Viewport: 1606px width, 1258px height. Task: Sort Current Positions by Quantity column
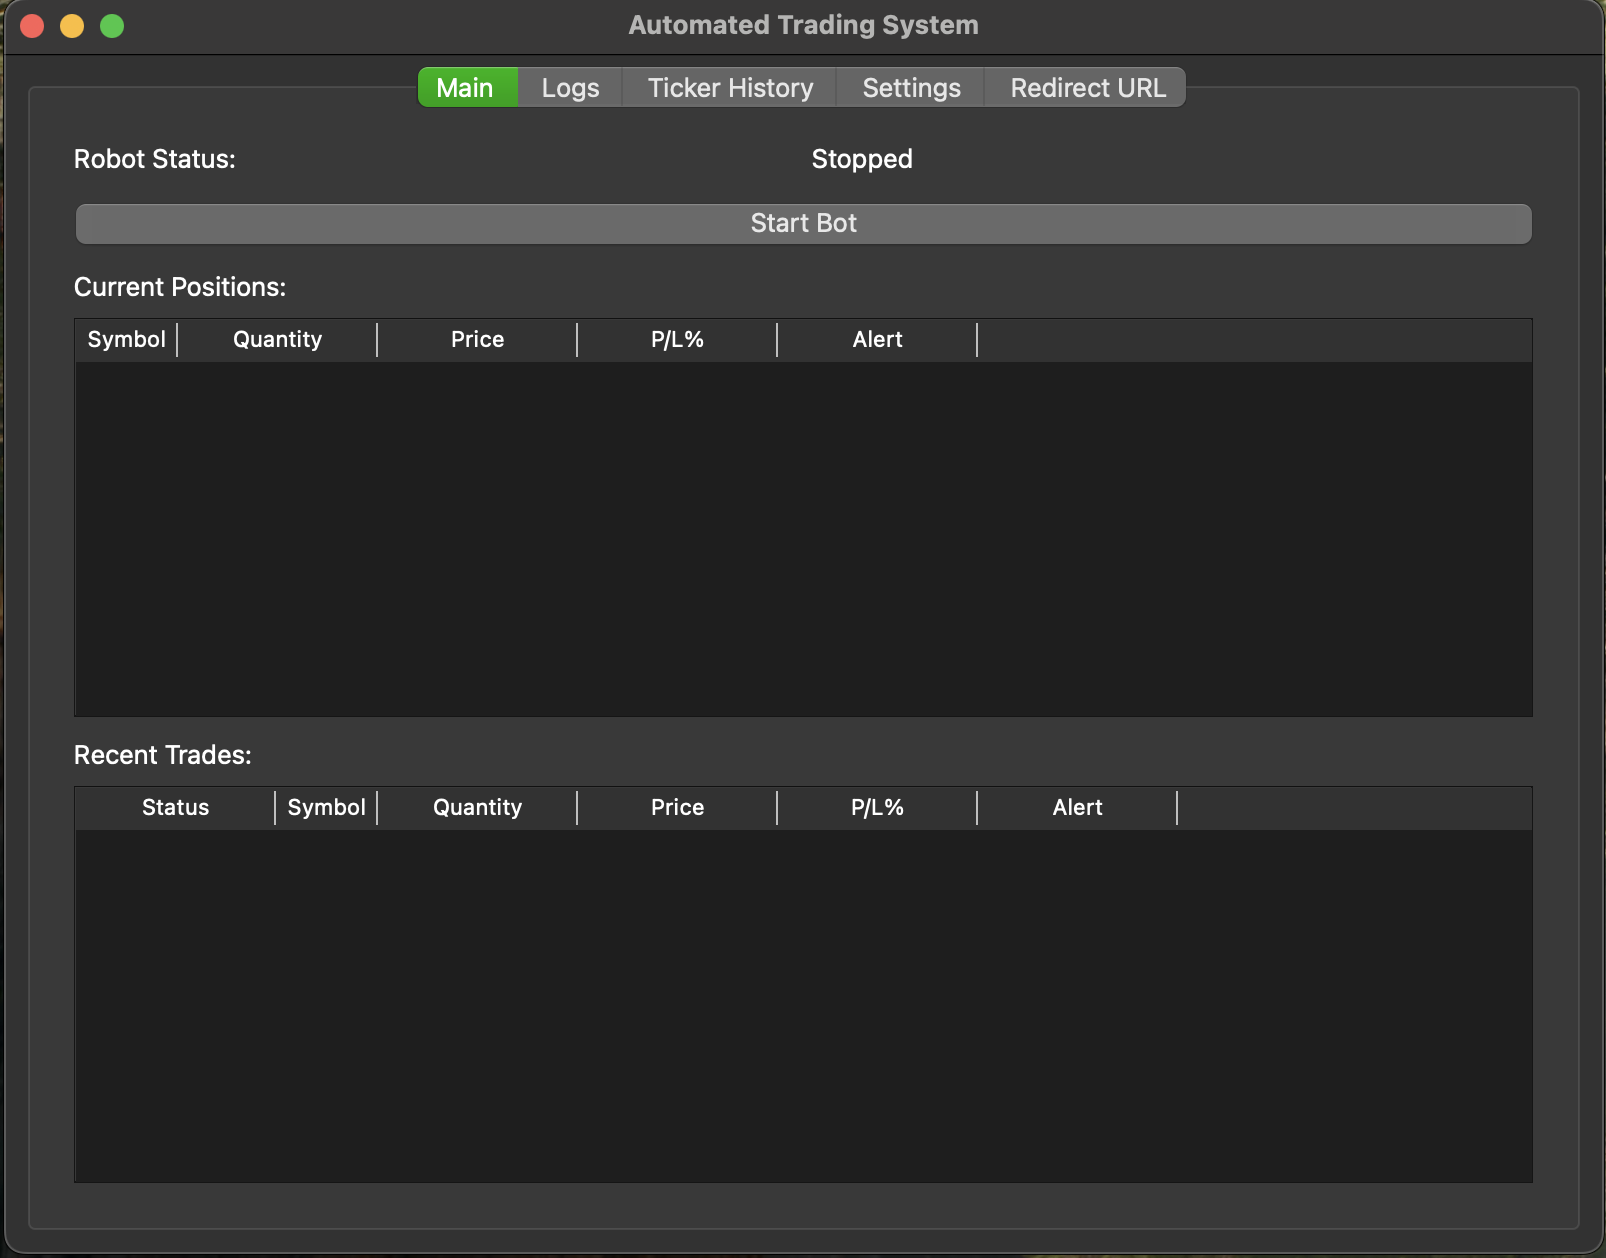(277, 340)
